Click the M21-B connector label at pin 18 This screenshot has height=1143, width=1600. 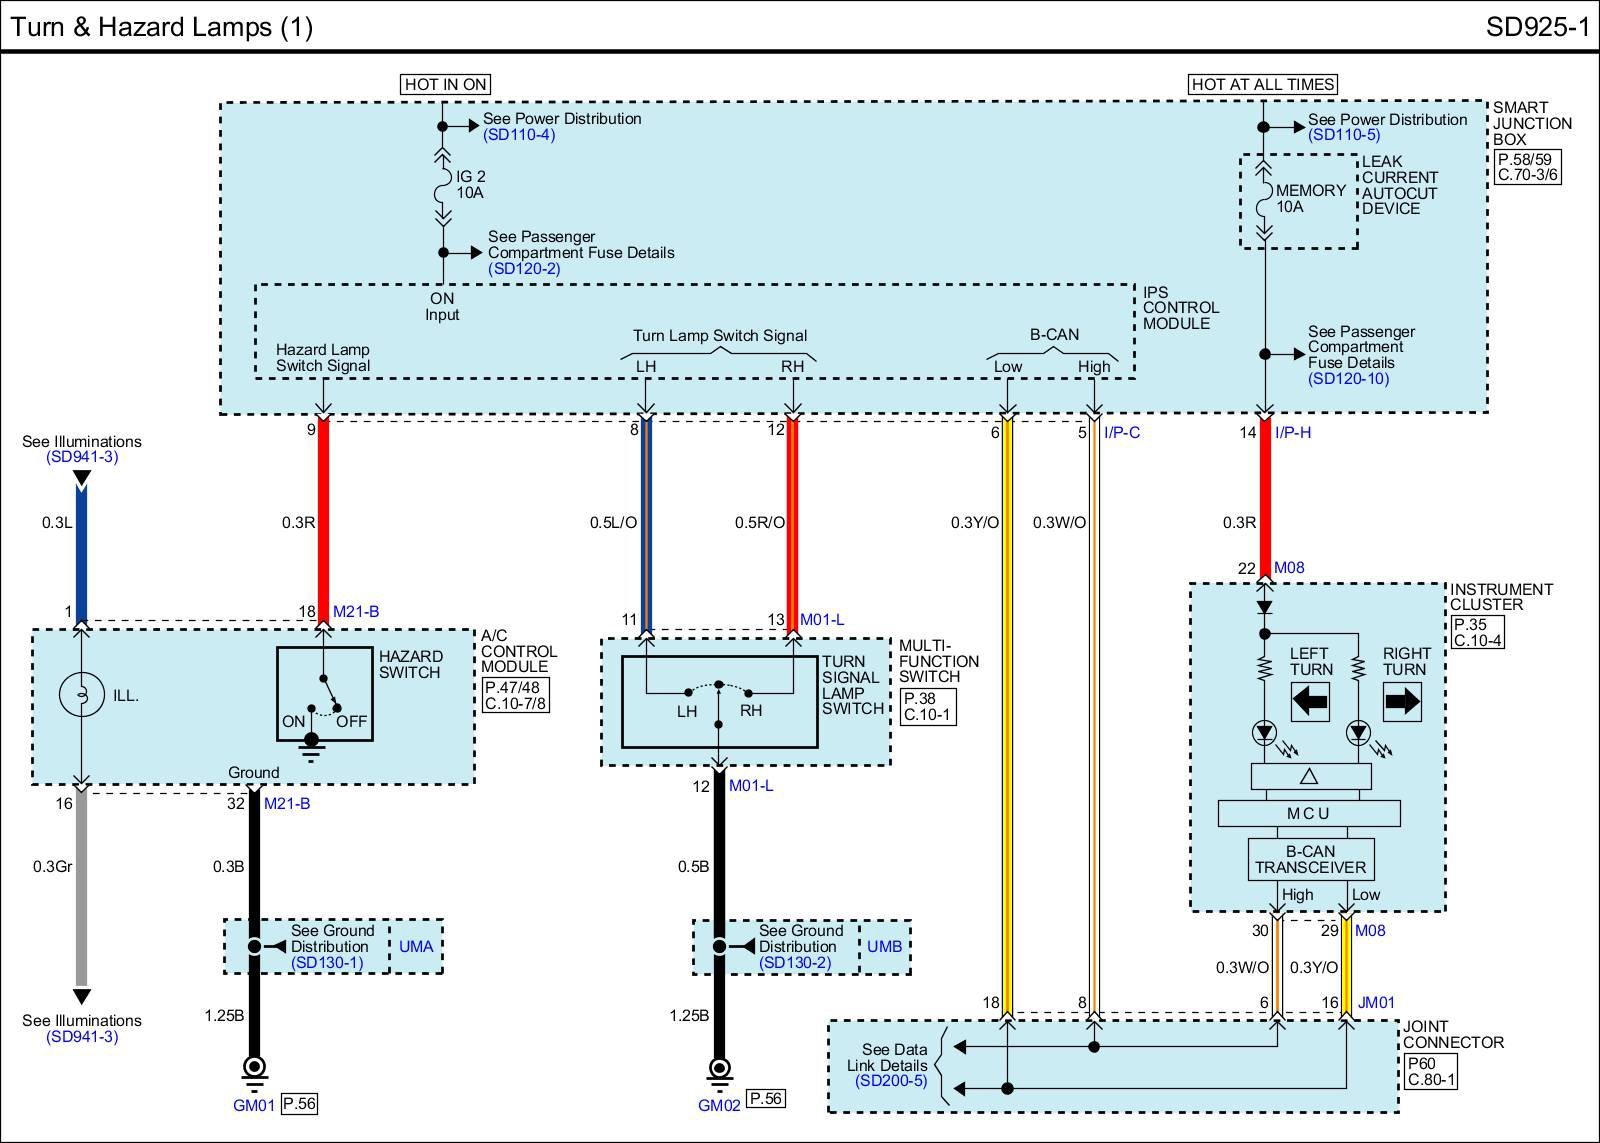pyautogui.click(x=356, y=612)
